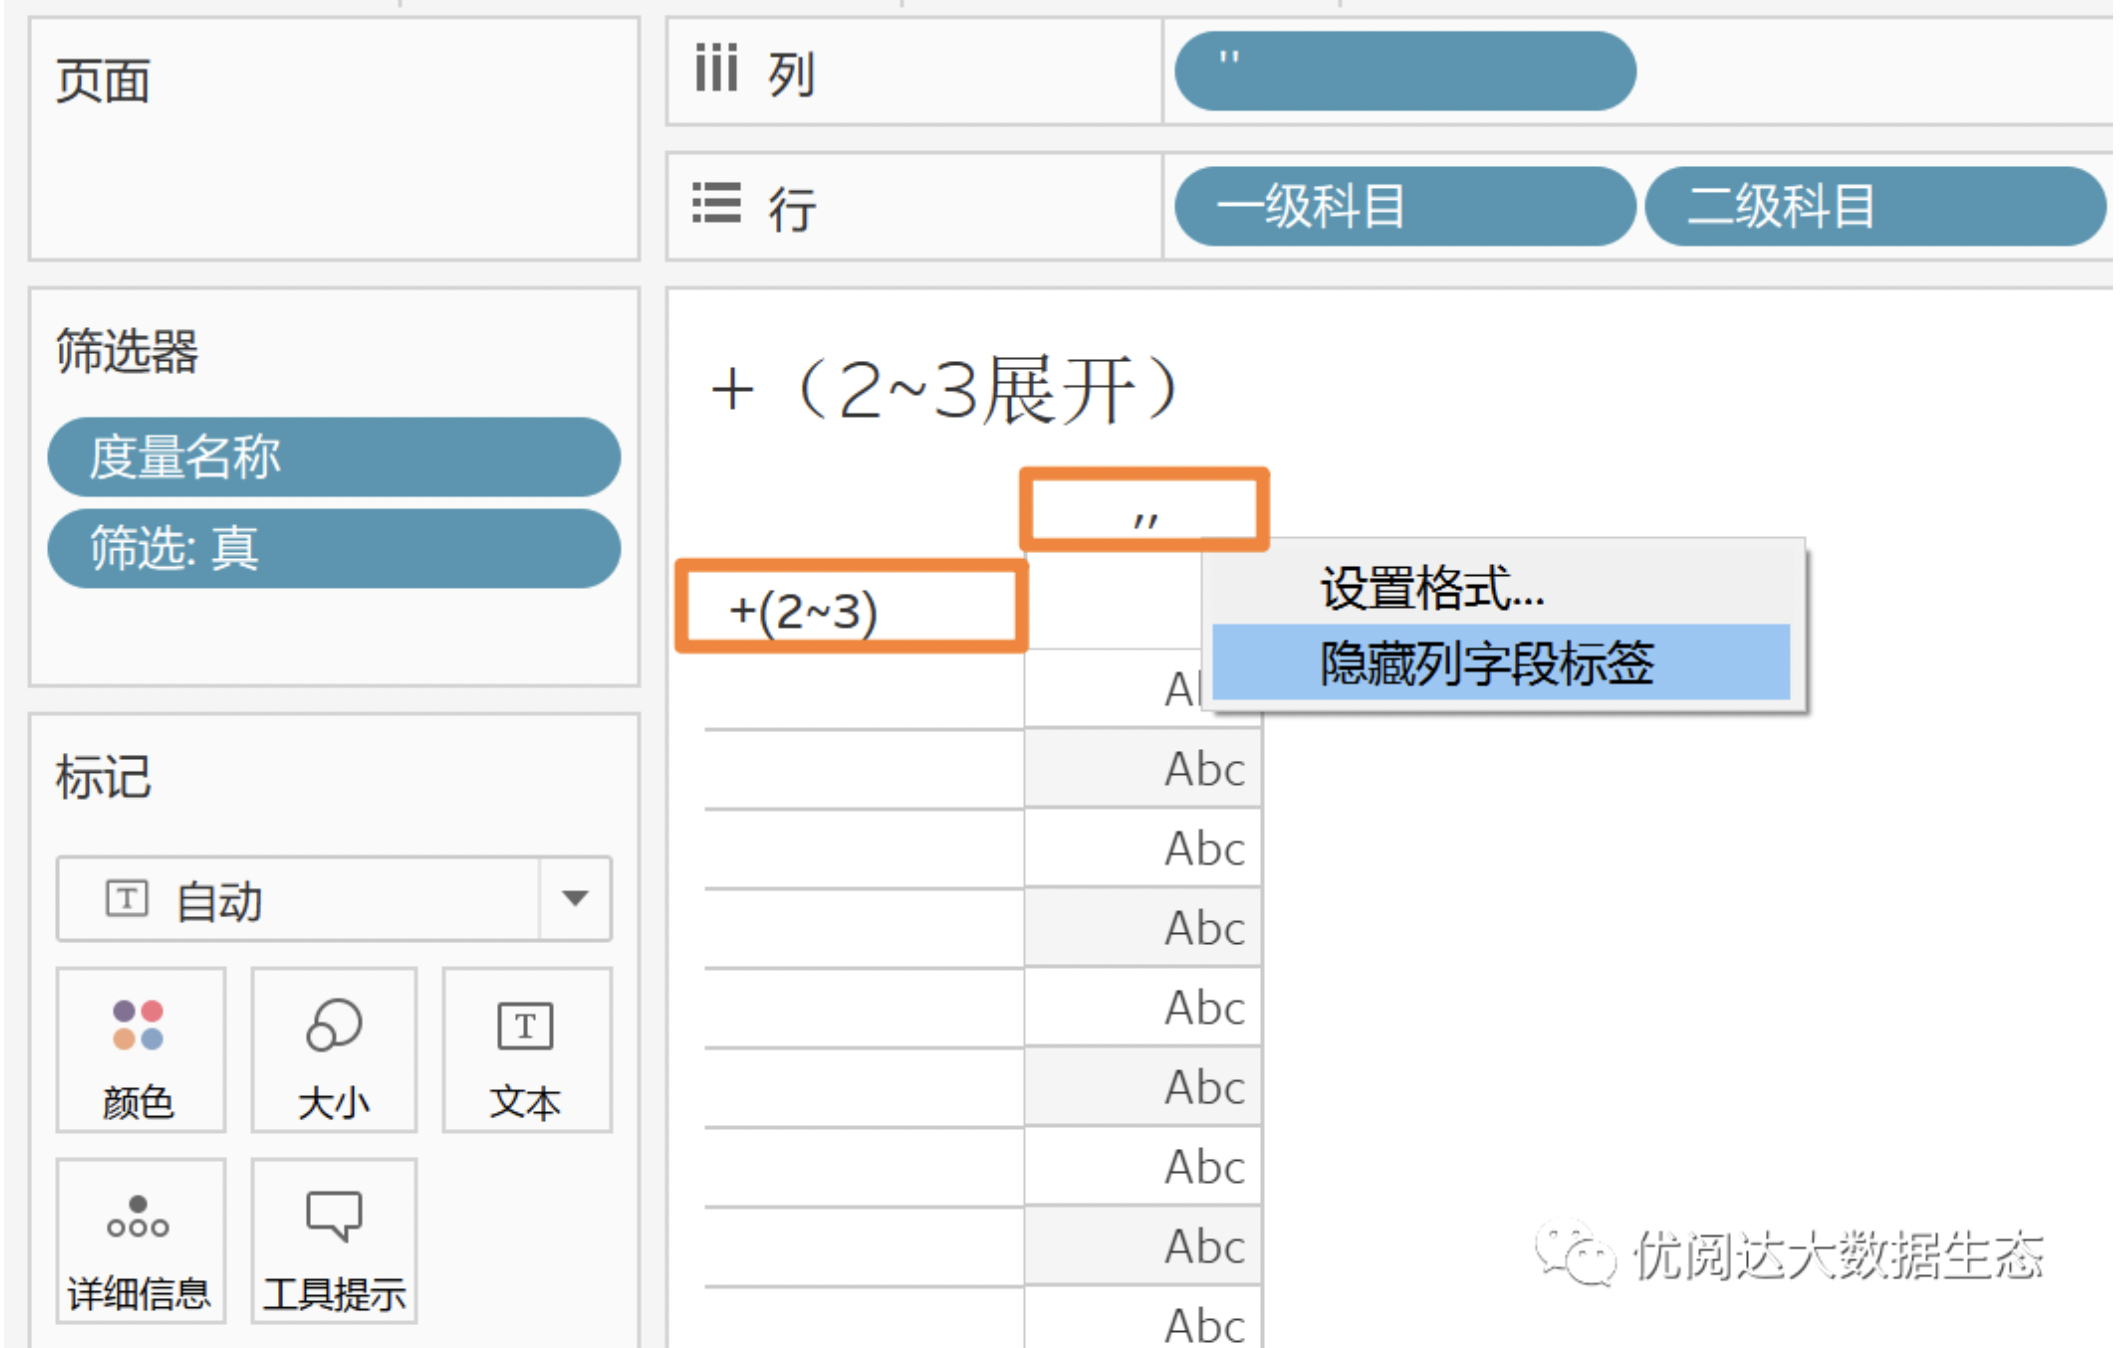Click the Tooltip marks card icon

pos(333,1216)
